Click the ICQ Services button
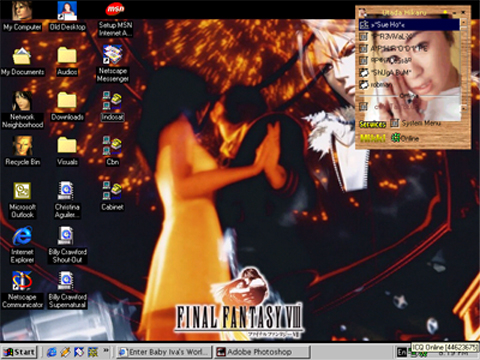This screenshot has width=480, height=360. pyautogui.click(x=372, y=124)
